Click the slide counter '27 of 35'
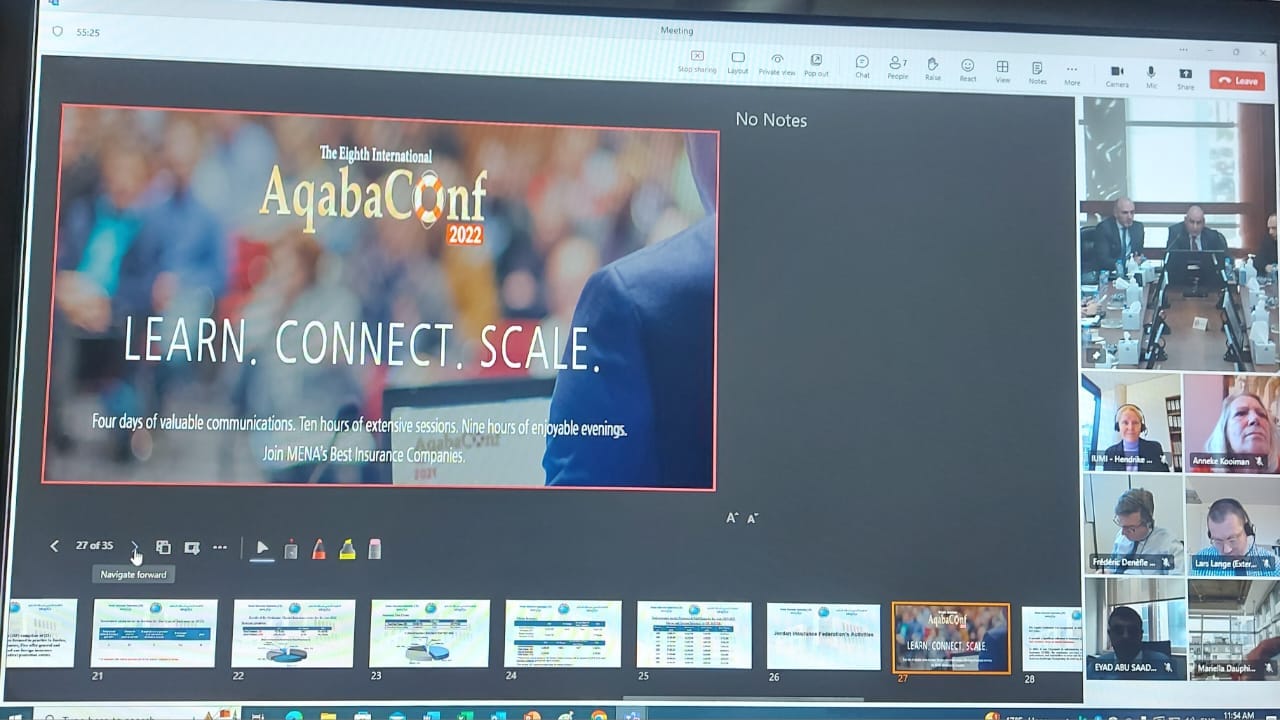 [94, 546]
